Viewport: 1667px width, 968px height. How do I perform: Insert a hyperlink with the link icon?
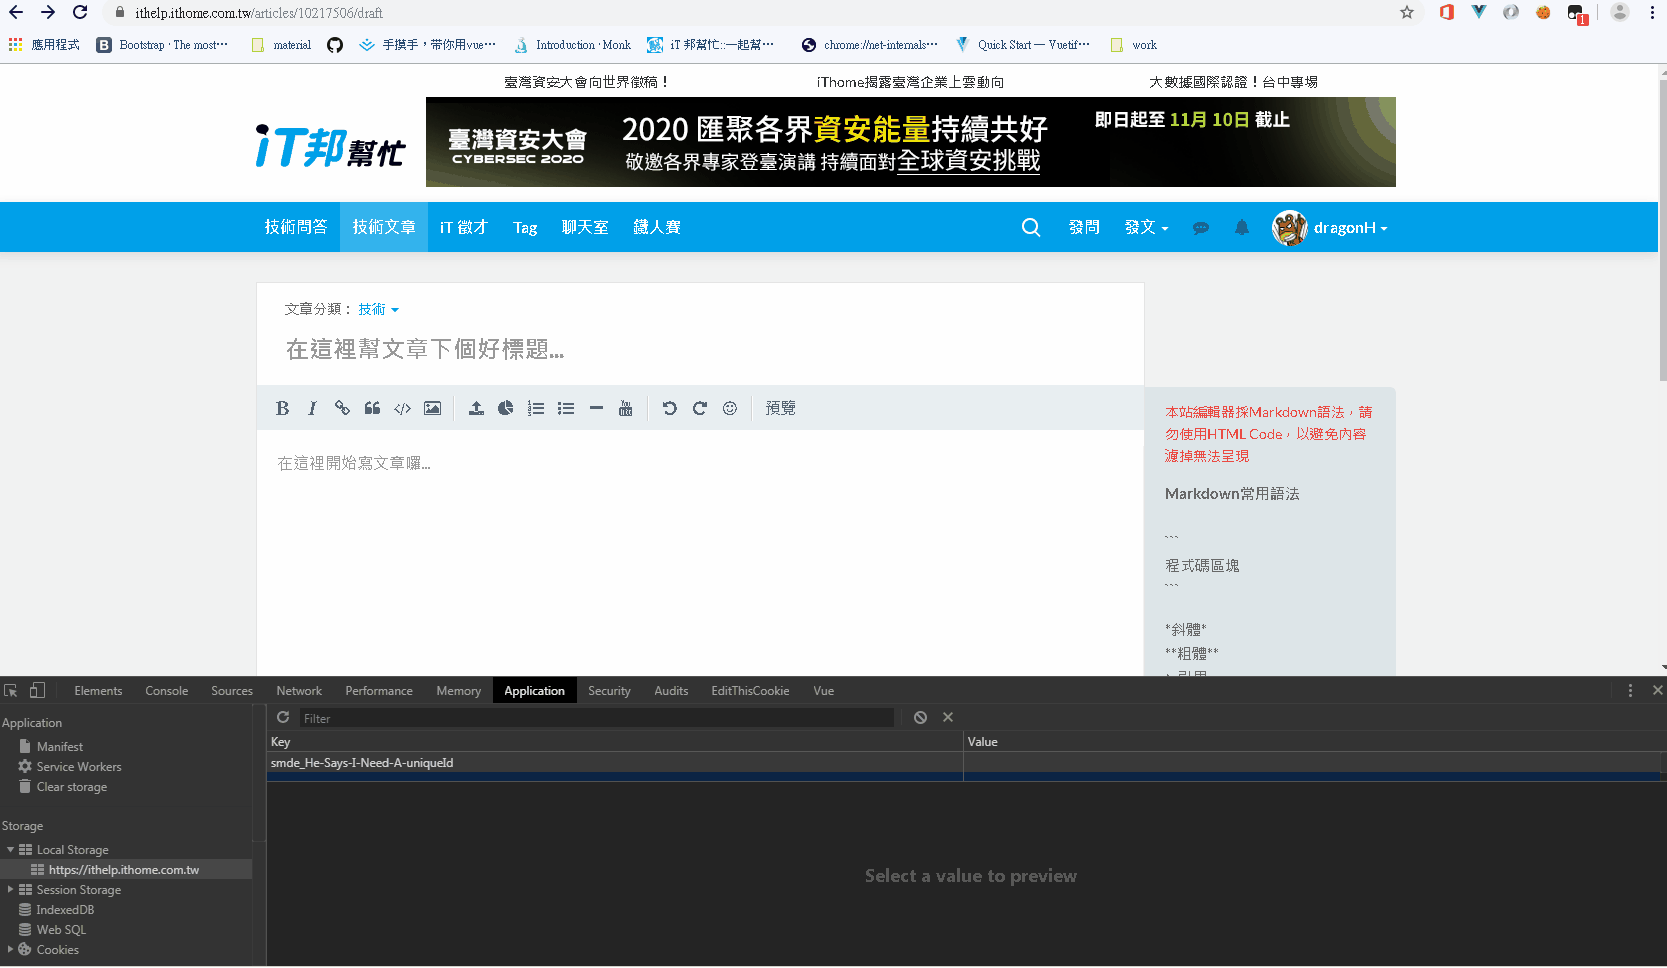point(342,408)
